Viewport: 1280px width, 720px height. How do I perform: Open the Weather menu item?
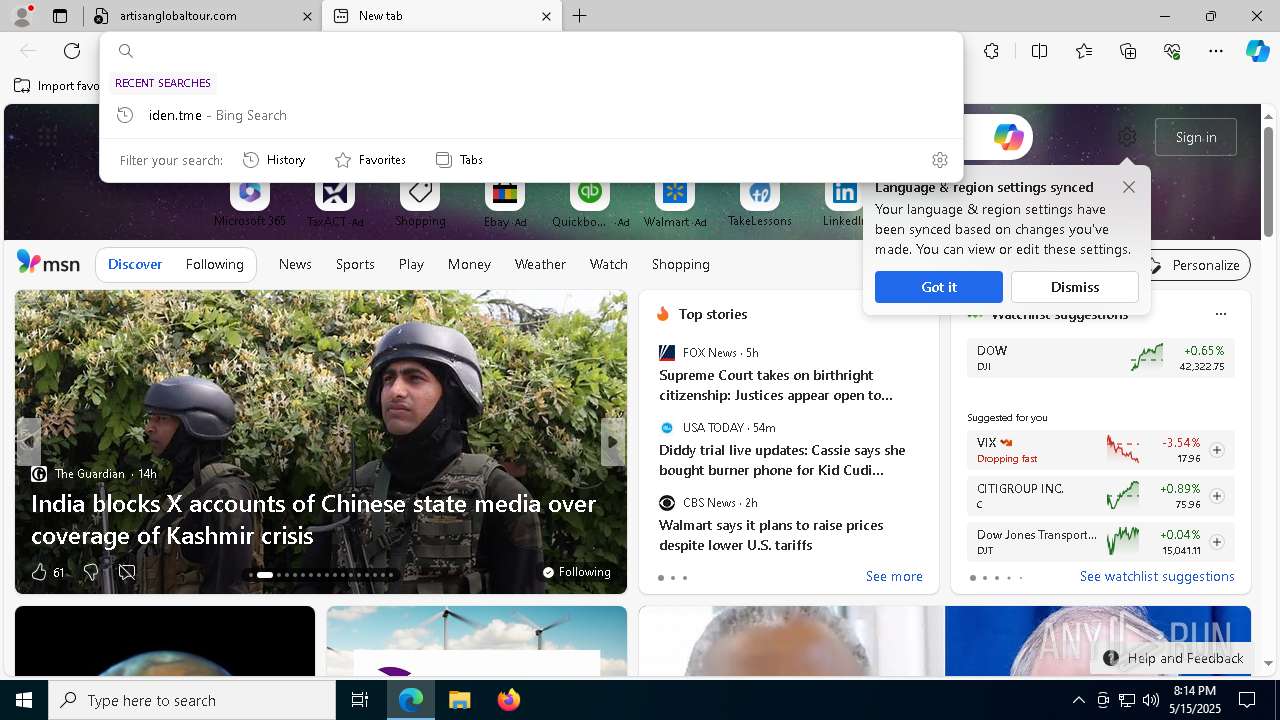click(540, 264)
